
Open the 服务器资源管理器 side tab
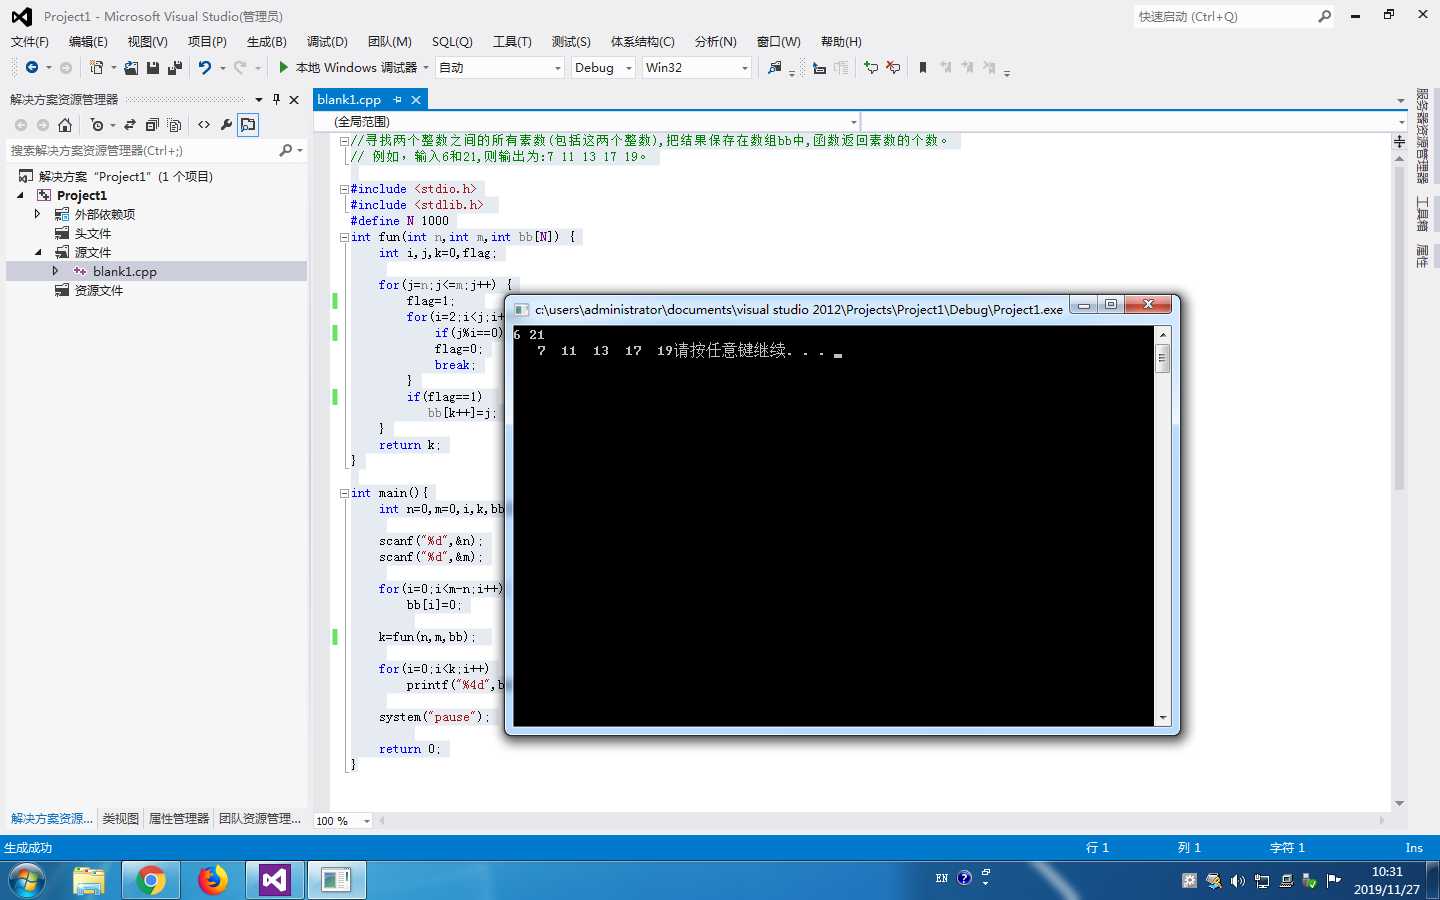point(1422,136)
